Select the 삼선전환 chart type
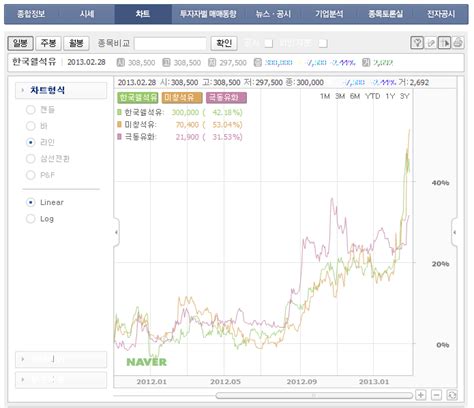 click(x=31, y=159)
